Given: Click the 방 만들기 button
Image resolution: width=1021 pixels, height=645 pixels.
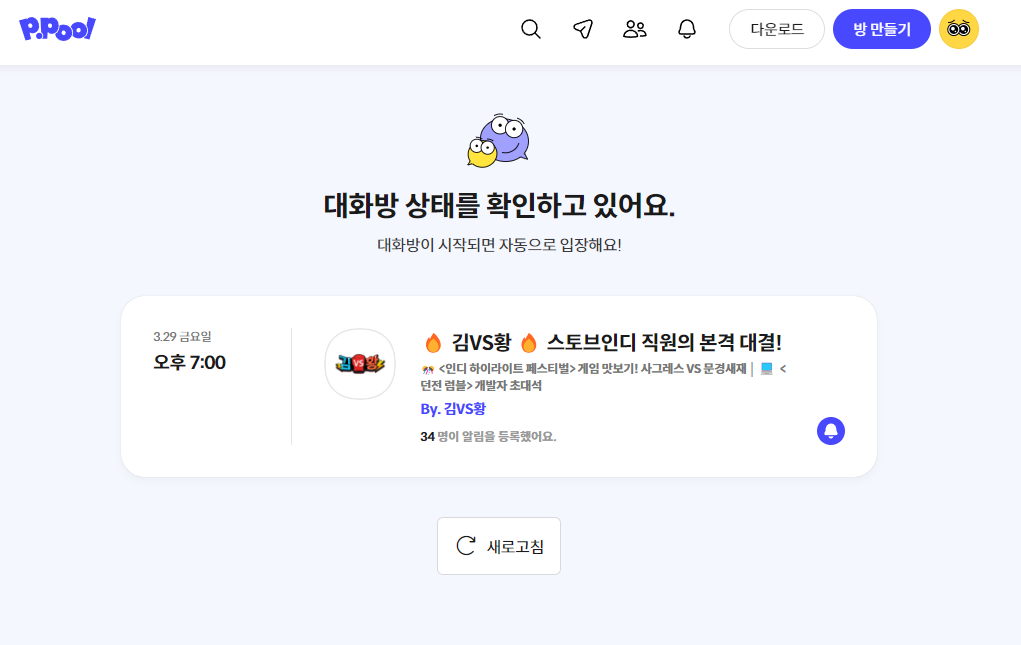Looking at the screenshot, I should [x=882, y=29].
